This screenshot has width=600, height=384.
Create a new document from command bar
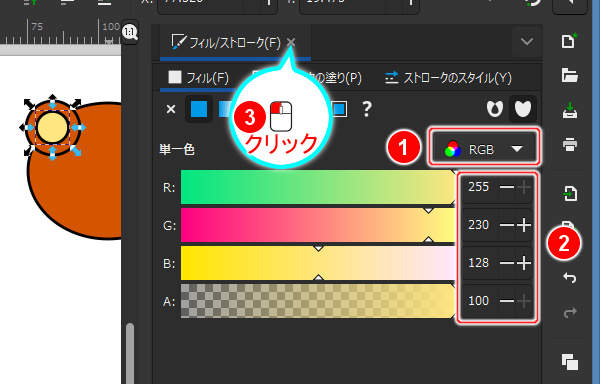click(569, 41)
